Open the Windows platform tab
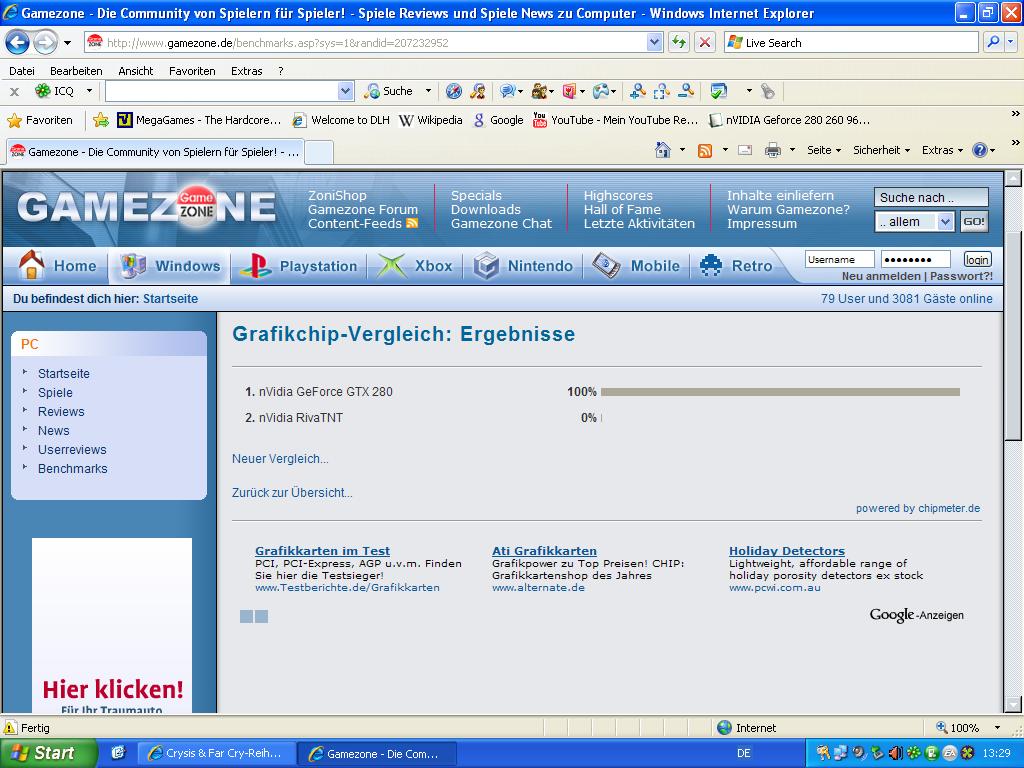Image resolution: width=1024 pixels, height=768 pixels. coord(170,266)
